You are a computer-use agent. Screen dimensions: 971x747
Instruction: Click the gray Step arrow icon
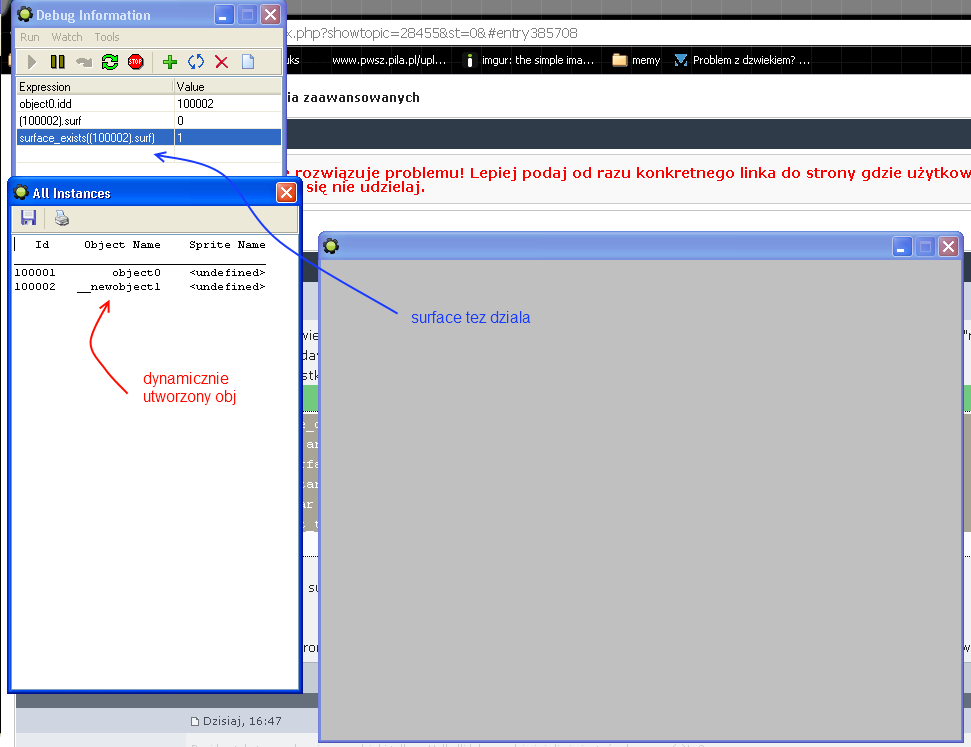(84, 62)
